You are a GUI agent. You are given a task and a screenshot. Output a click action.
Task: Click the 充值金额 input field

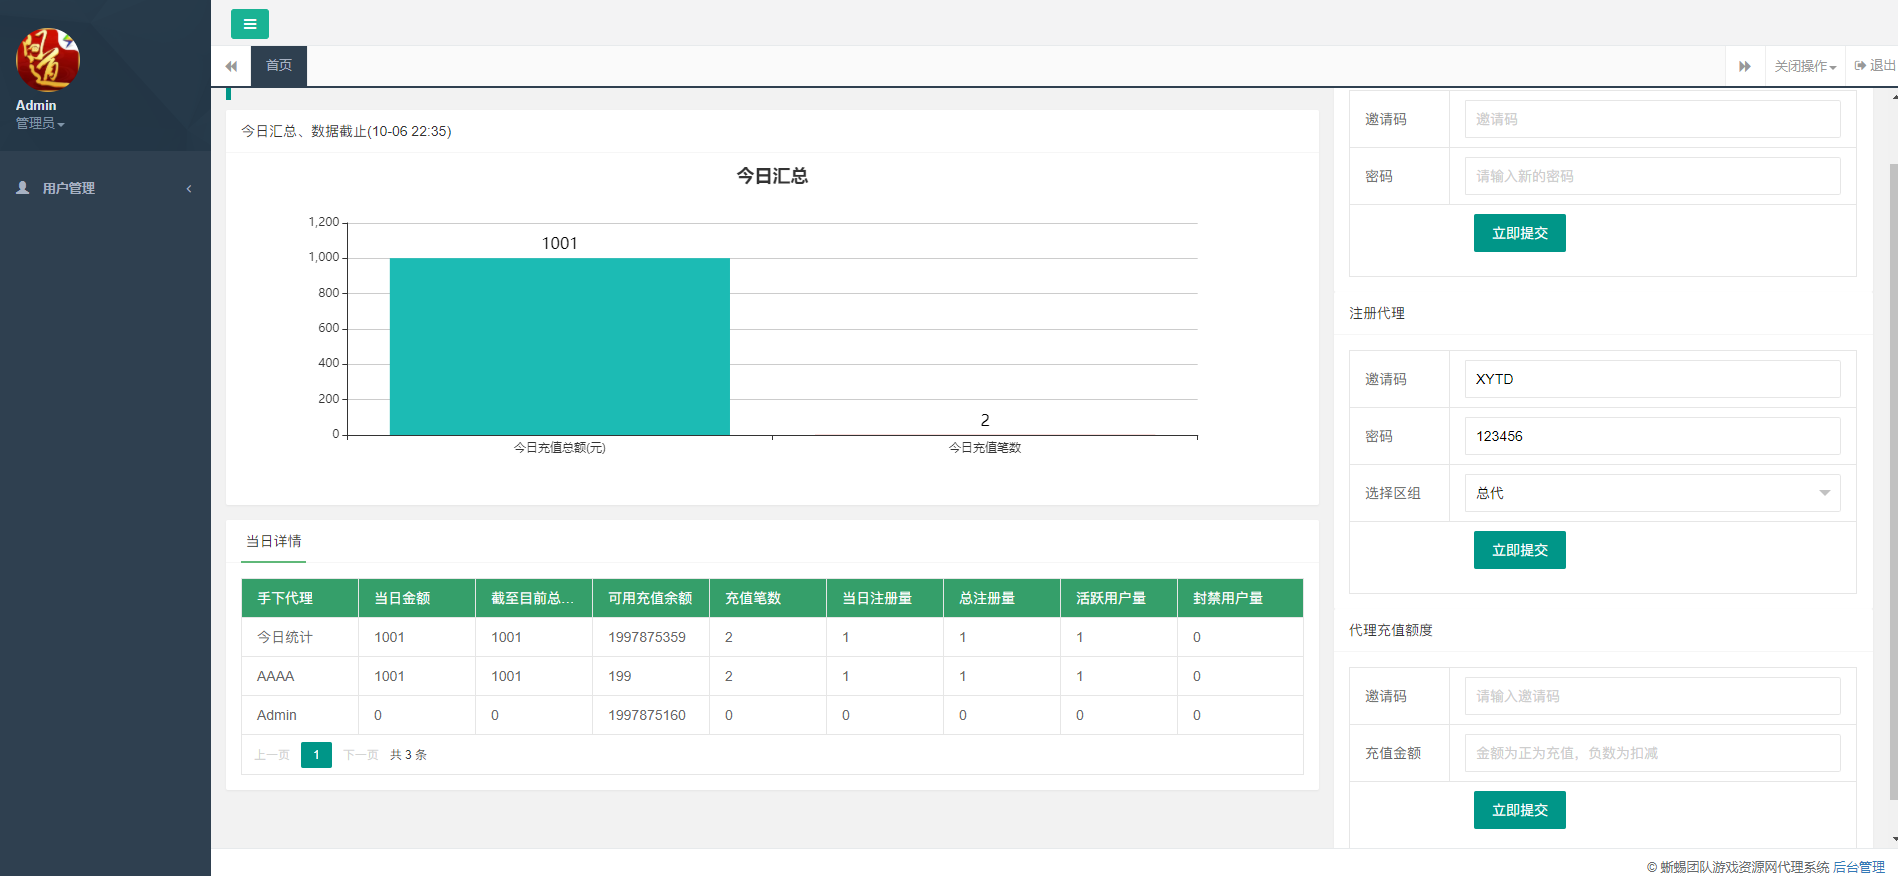click(x=1651, y=753)
